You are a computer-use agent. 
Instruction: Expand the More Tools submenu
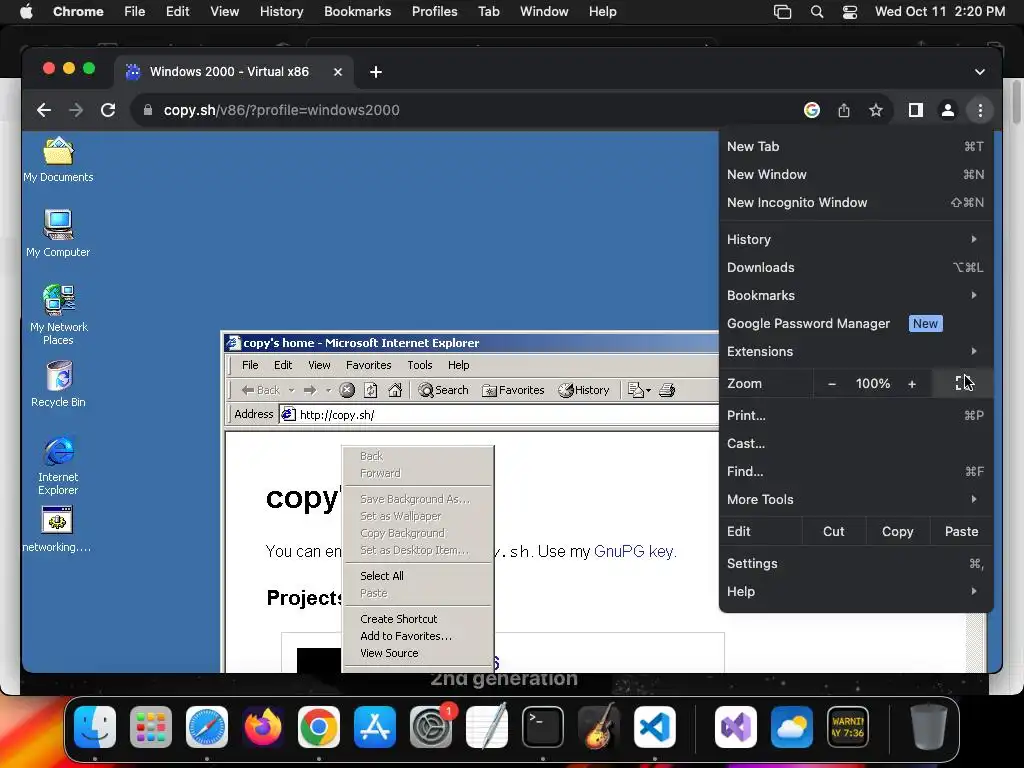856,500
